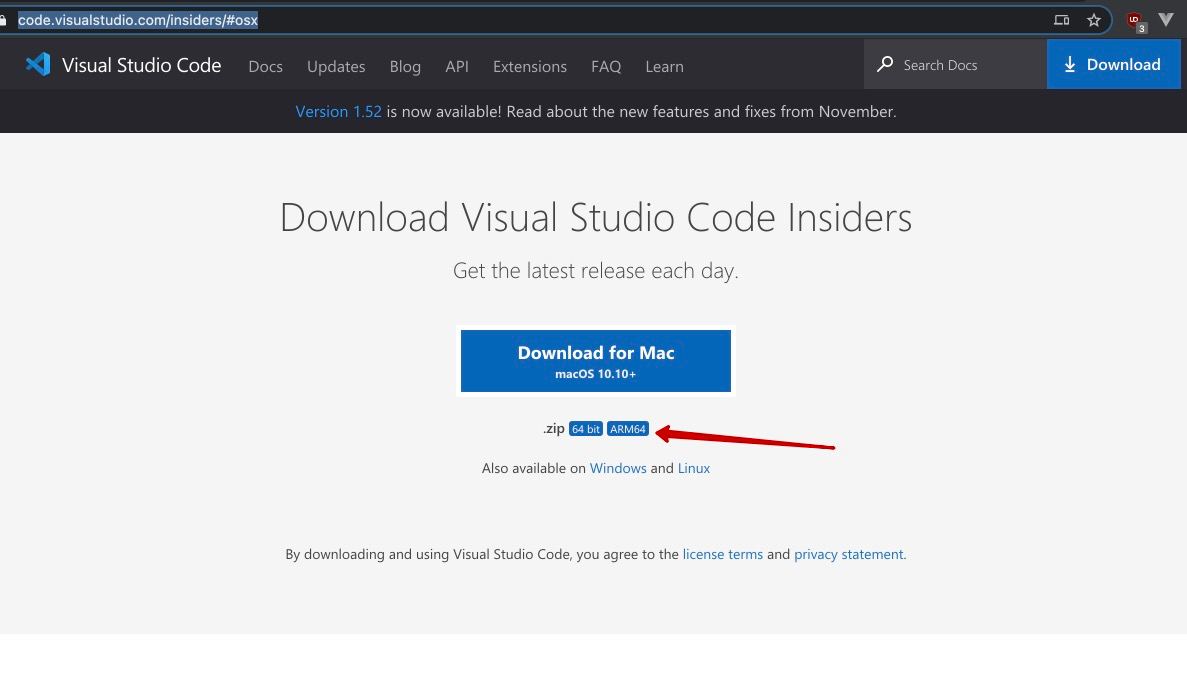Click the Download for Mac button

tap(596, 360)
